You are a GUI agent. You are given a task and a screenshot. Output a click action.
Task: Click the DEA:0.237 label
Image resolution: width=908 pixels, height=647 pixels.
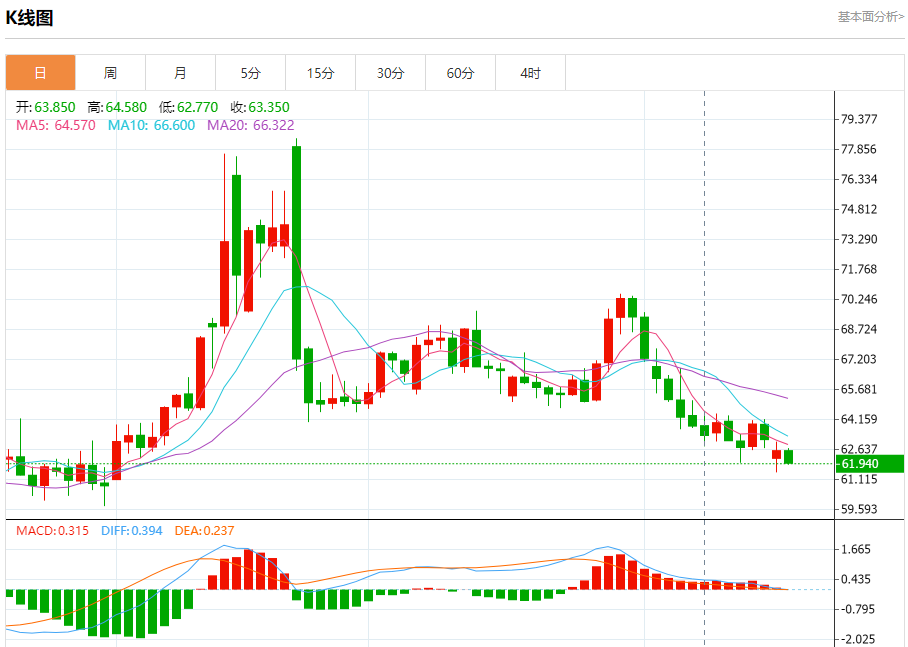tap(204, 531)
